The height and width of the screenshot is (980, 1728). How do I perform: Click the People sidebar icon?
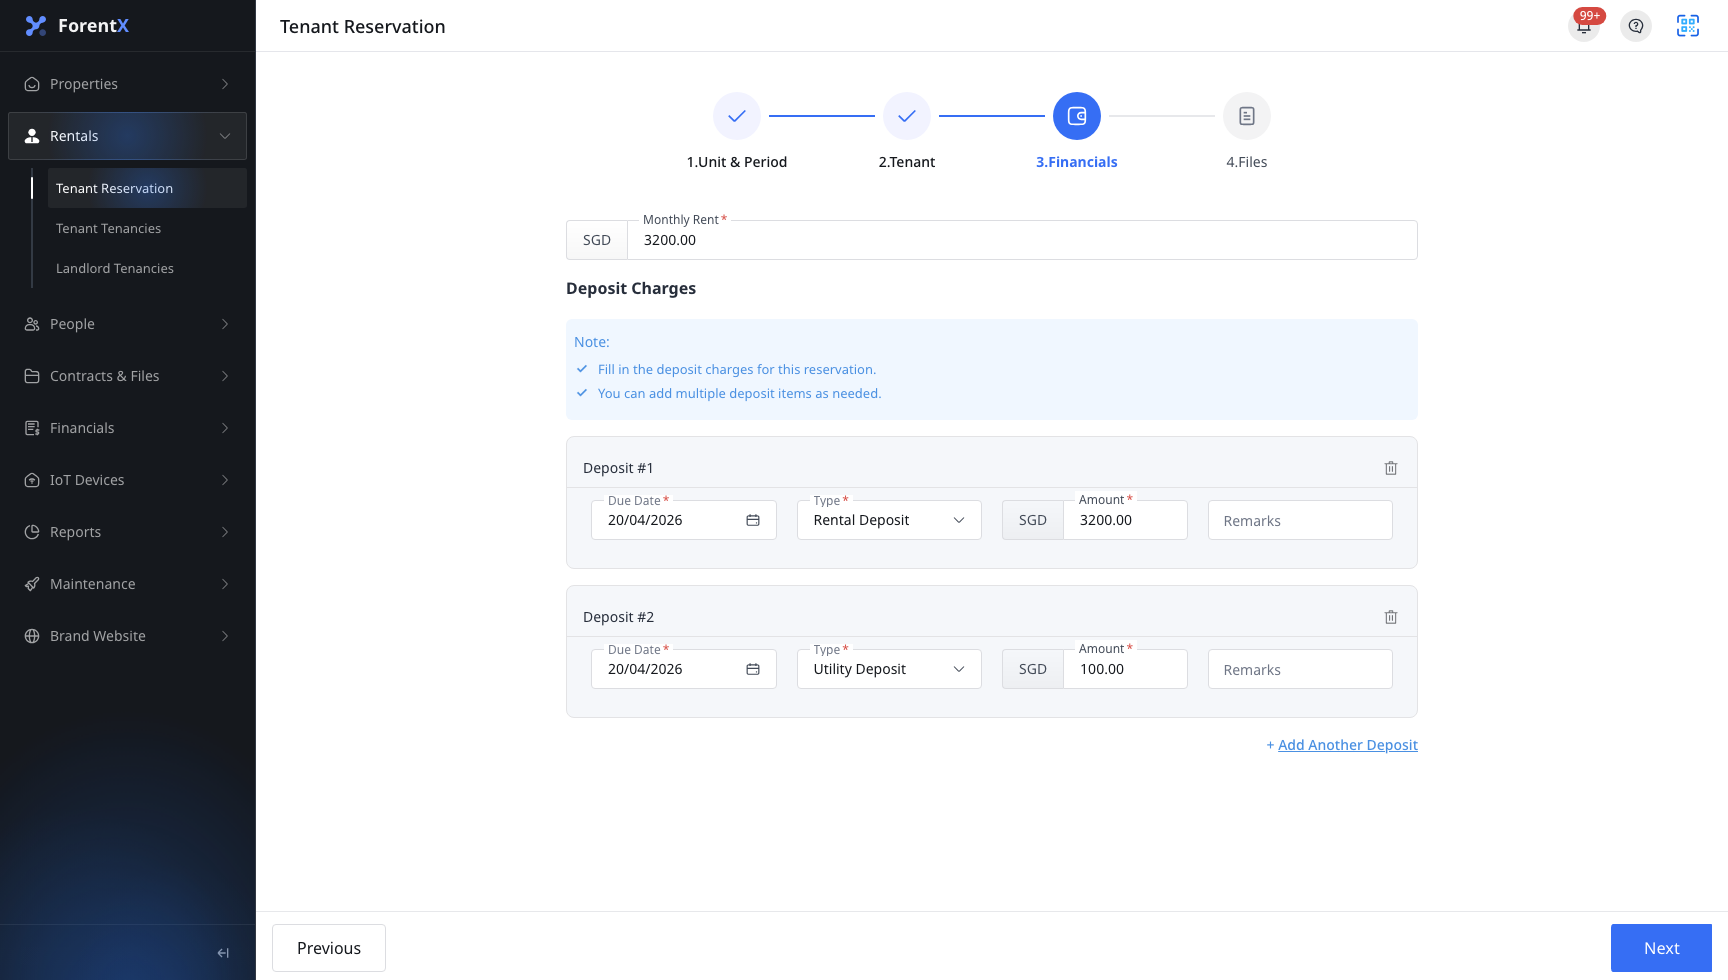[32, 324]
